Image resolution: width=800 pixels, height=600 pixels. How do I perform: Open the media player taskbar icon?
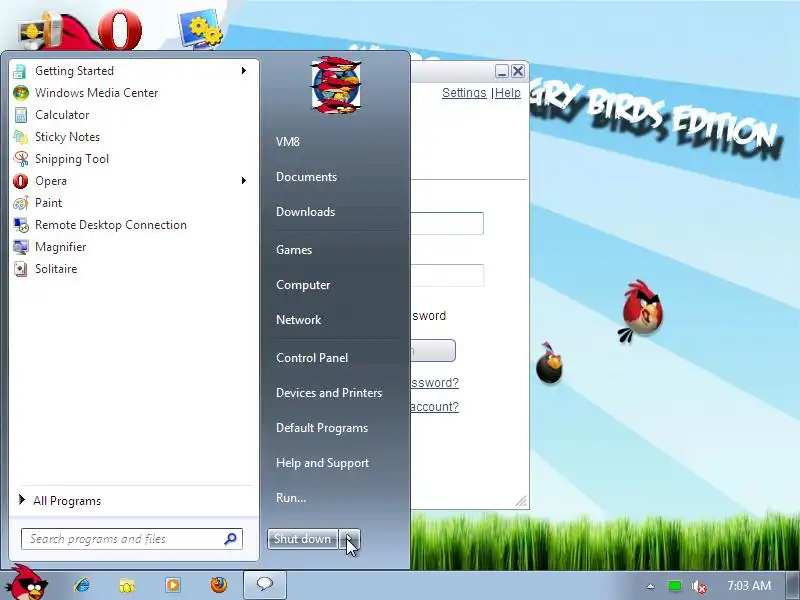tap(172, 585)
